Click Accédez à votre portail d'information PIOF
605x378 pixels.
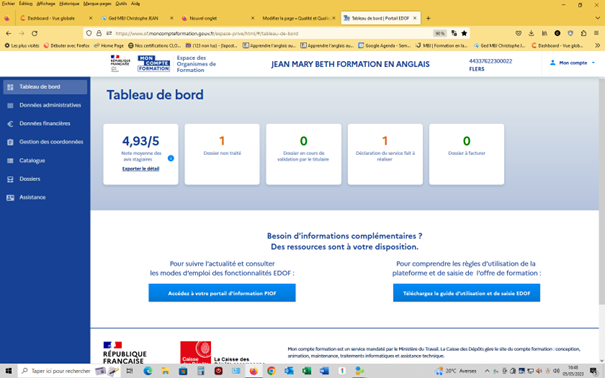222,293
